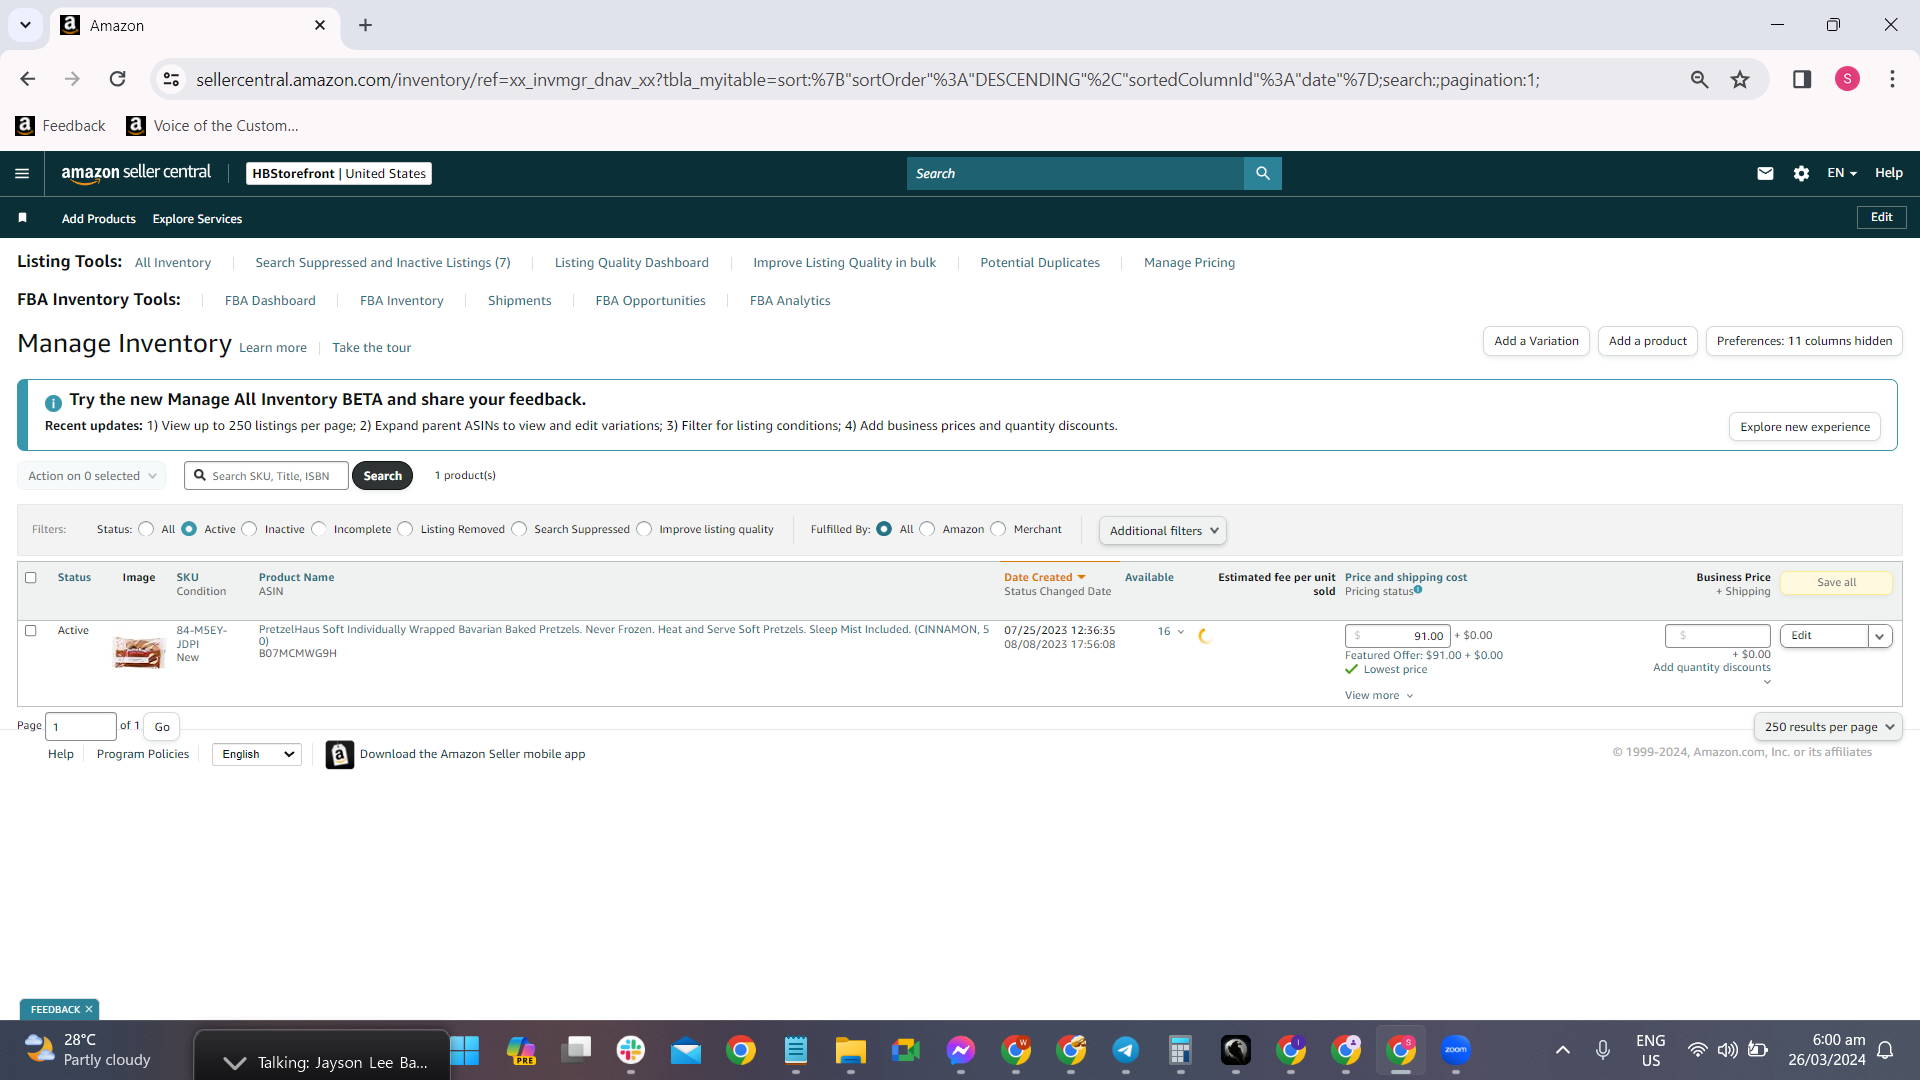This screenshot has height=1080, width=1920.
Task: Check the select-all checkbox in table header
Action: (x=31, y=578)
